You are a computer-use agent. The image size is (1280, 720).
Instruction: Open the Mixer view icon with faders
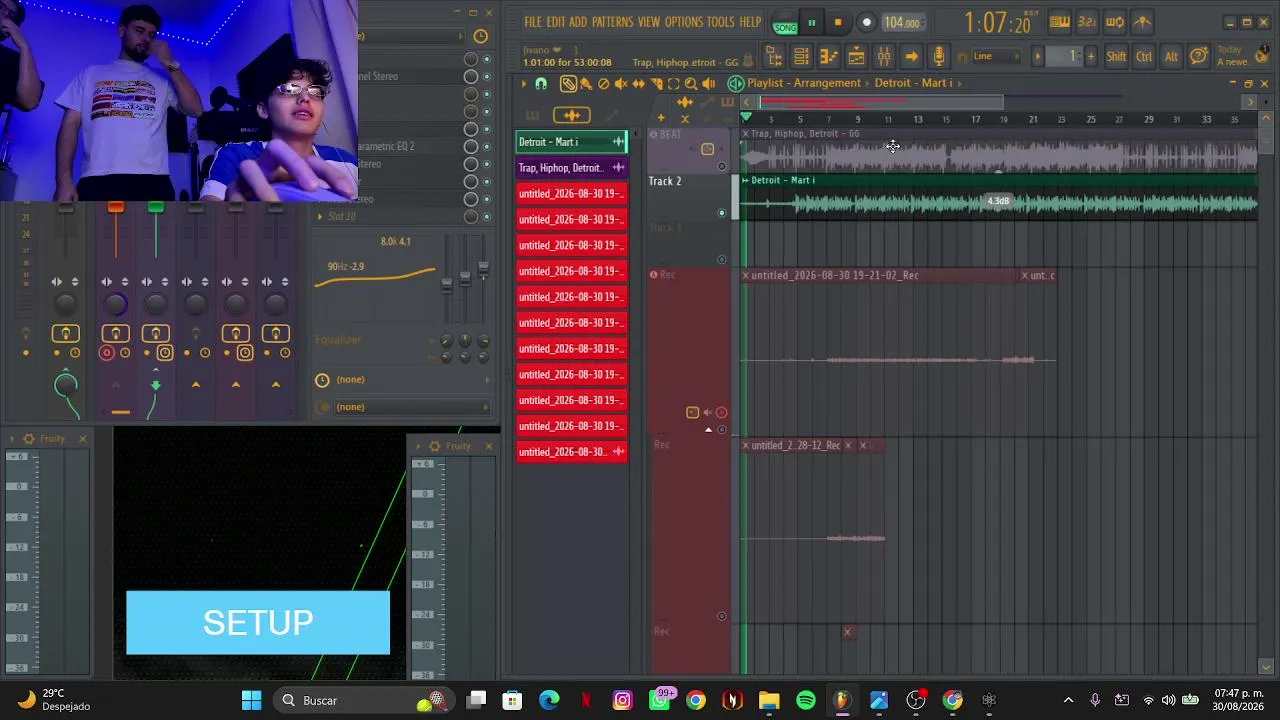click(884, 56)
